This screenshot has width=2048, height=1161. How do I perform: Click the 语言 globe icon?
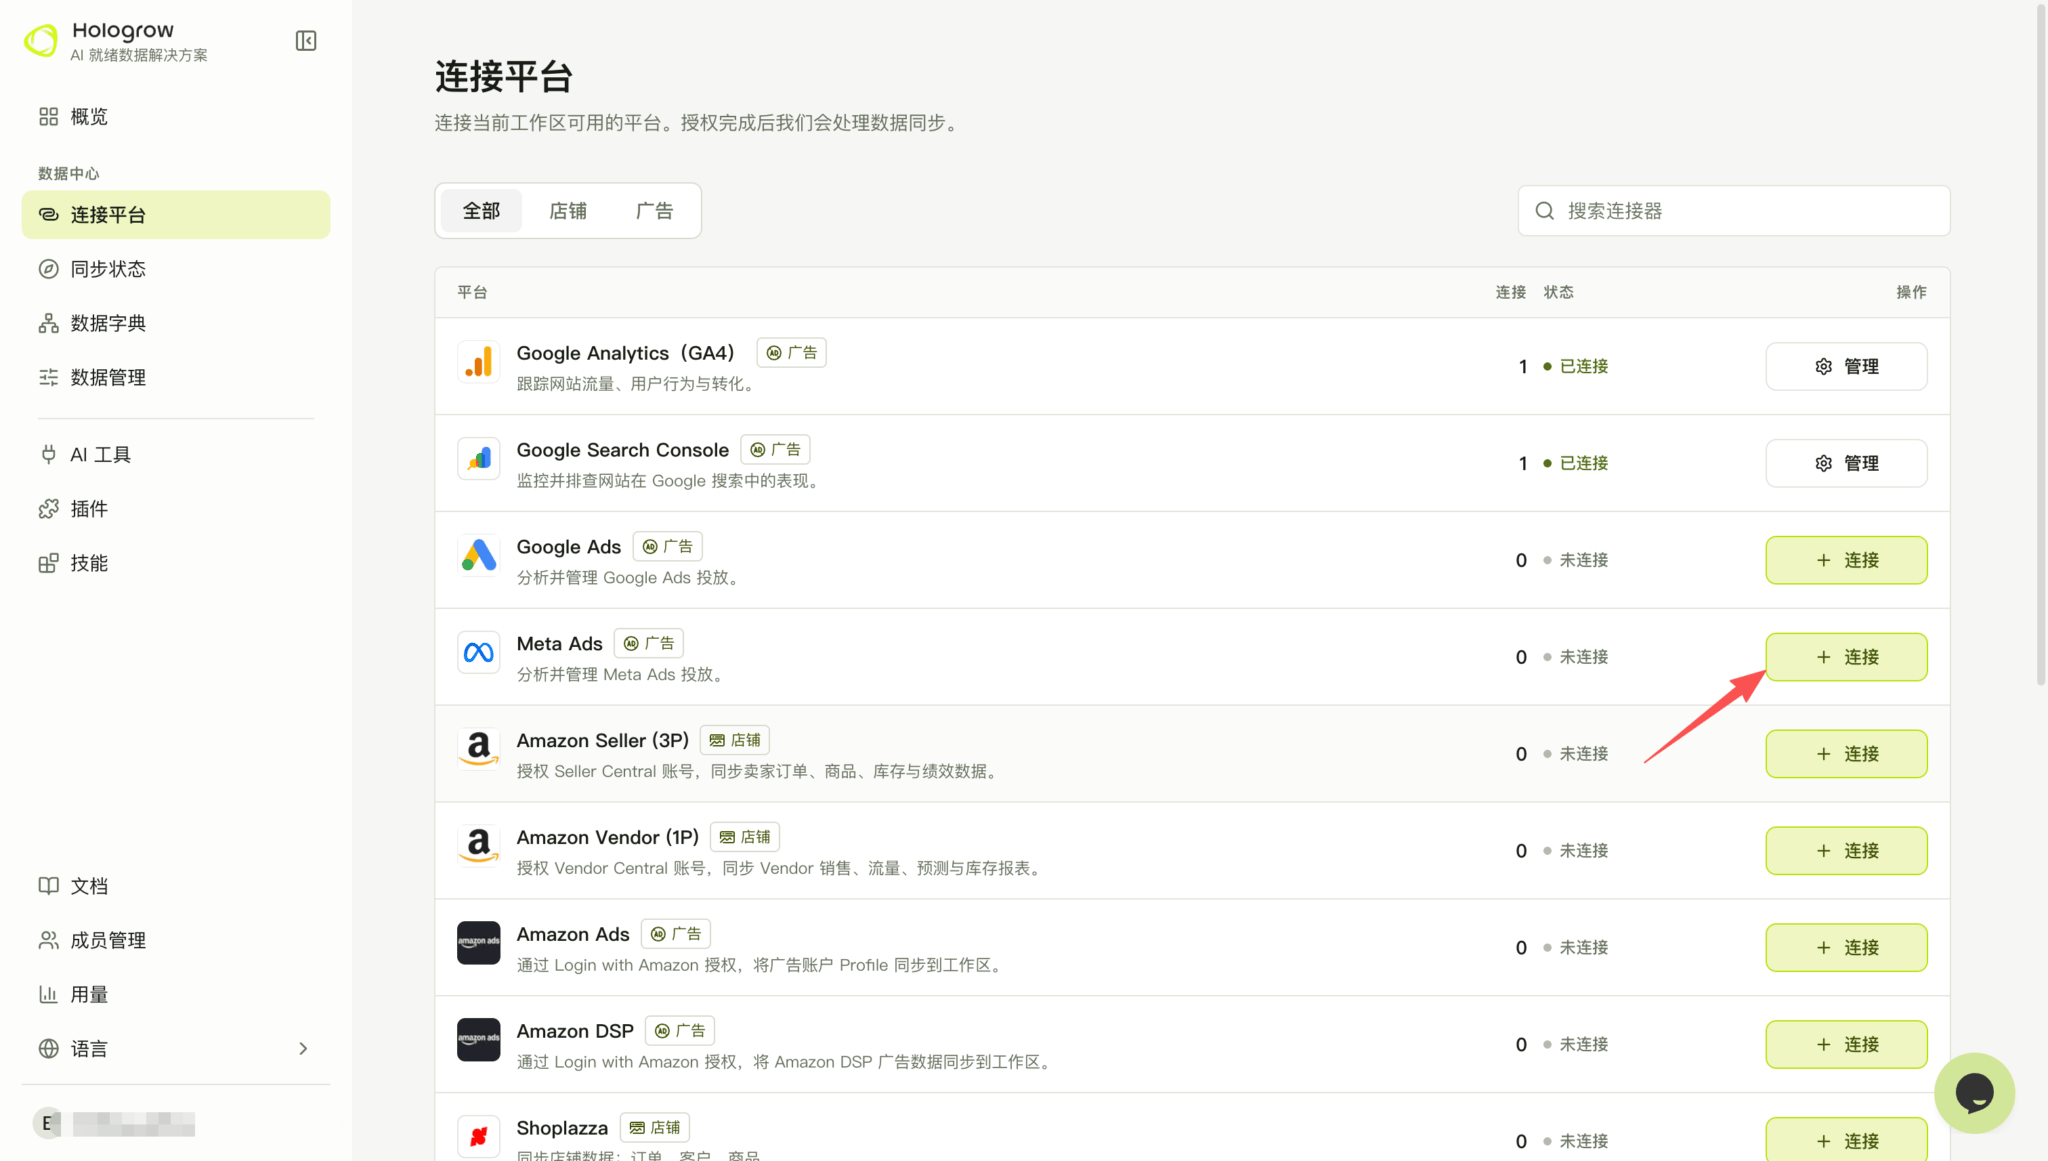coord(48,1048)
